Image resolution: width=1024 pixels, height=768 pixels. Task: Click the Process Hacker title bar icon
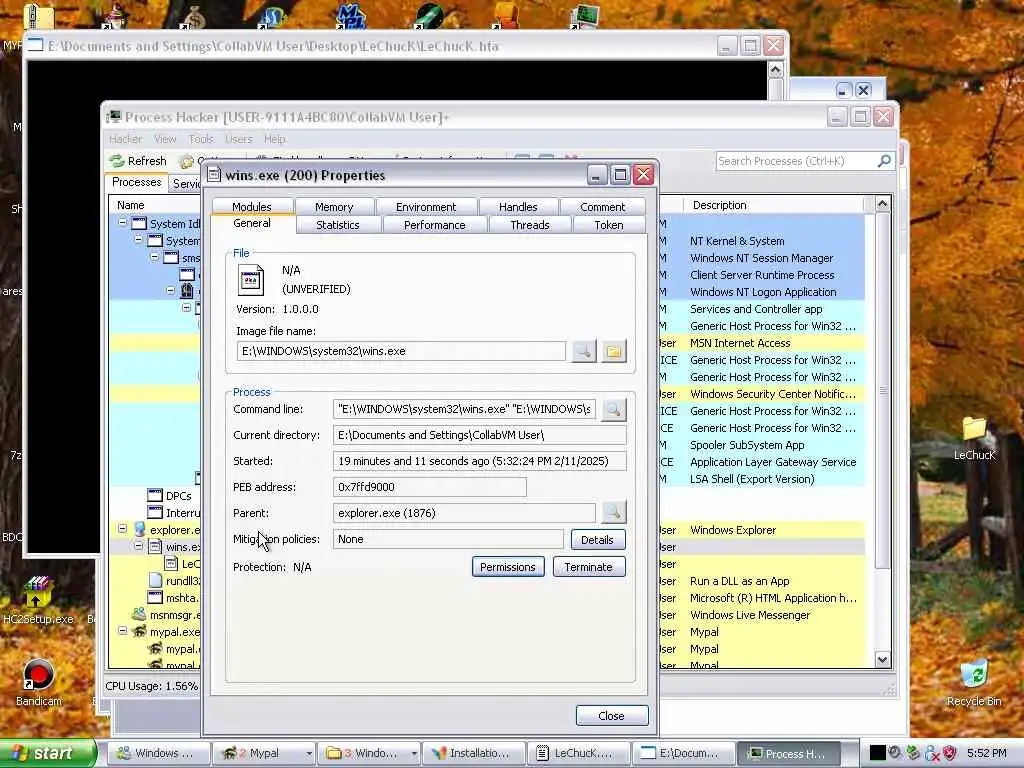coord(114,117)
